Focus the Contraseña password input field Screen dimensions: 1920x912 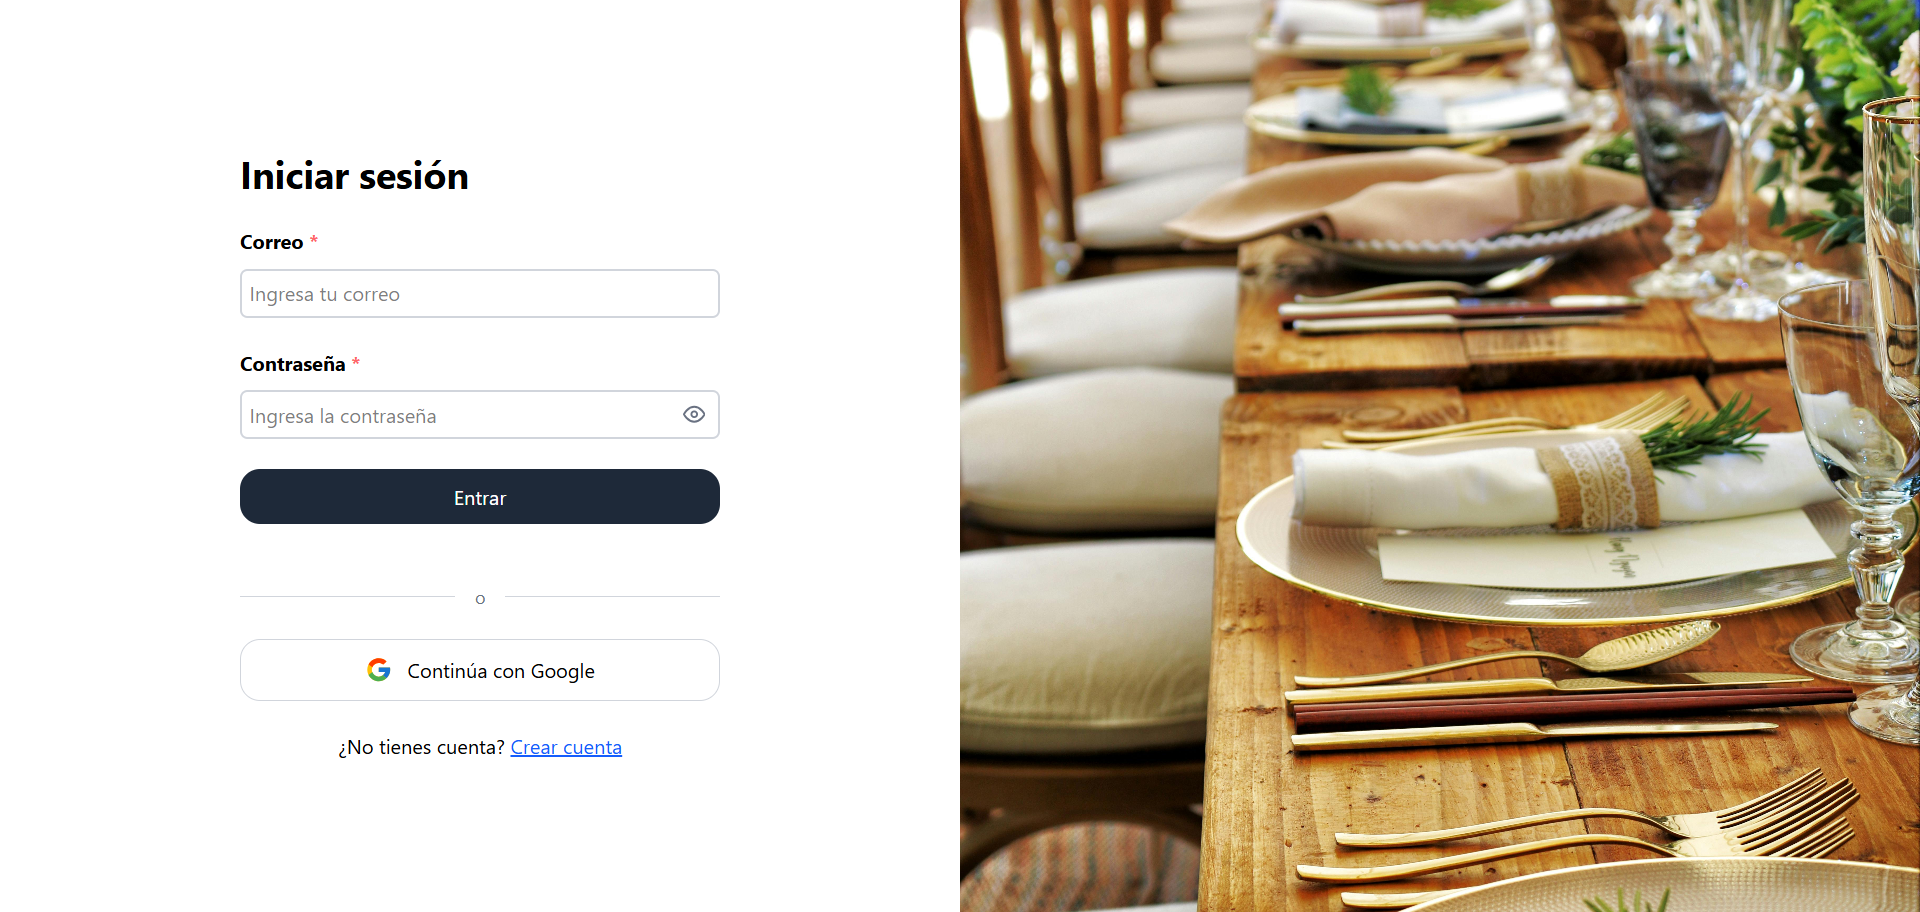[480, 415]
